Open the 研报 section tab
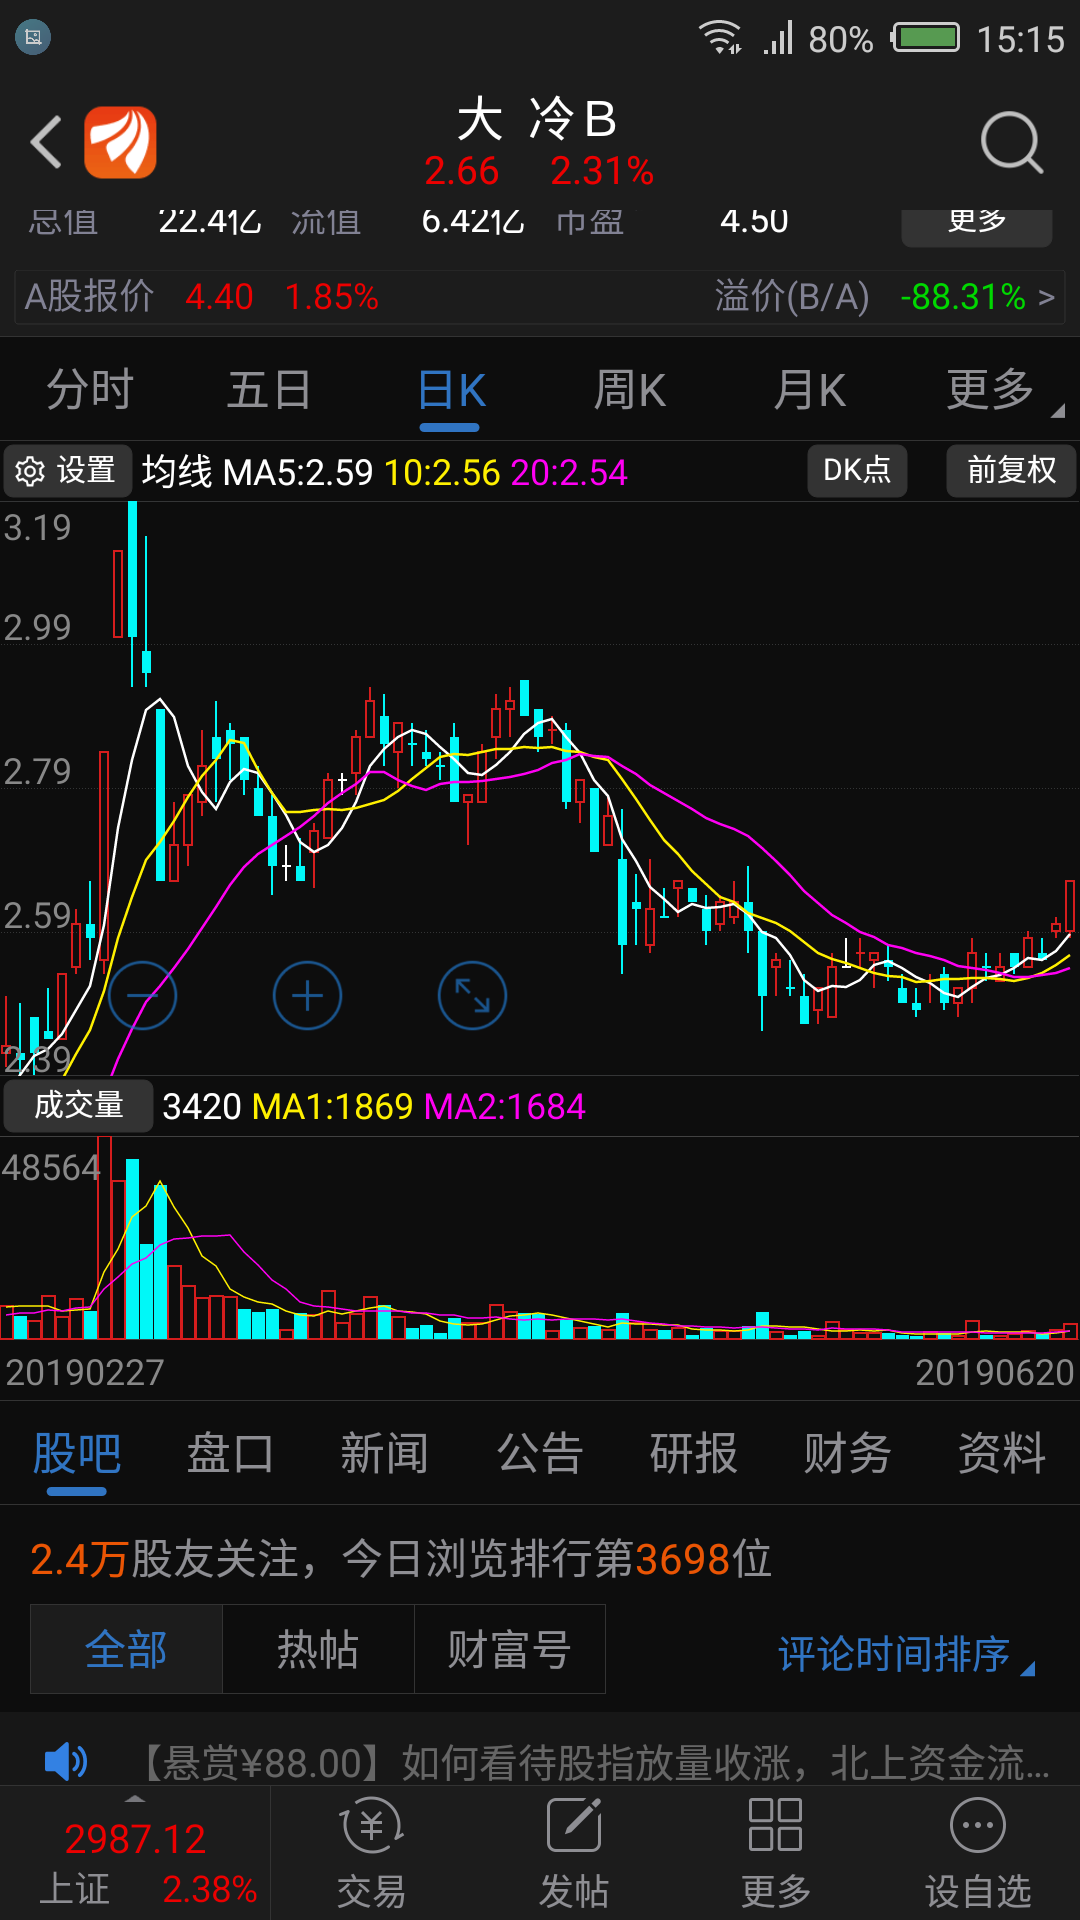Viewport: 1080px width, 1920px height. tap(694, 1453)
